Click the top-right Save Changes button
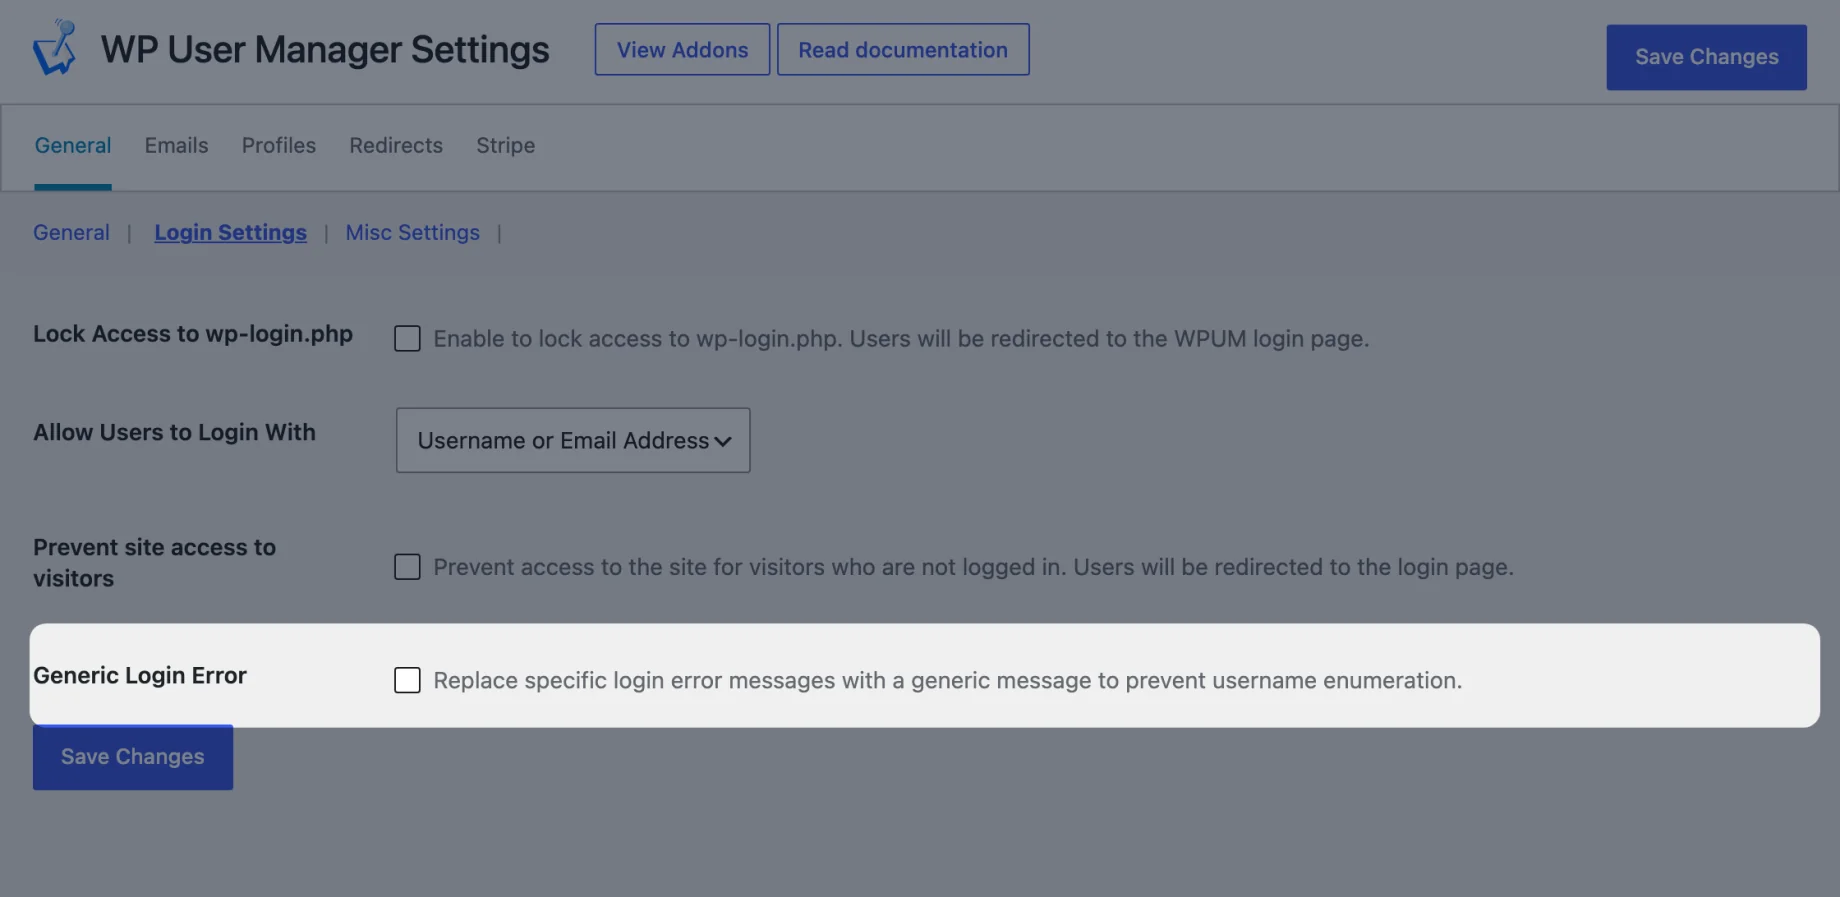Image resolution: width=1840 pixels, height=897 pixels. pos(1706,57)
